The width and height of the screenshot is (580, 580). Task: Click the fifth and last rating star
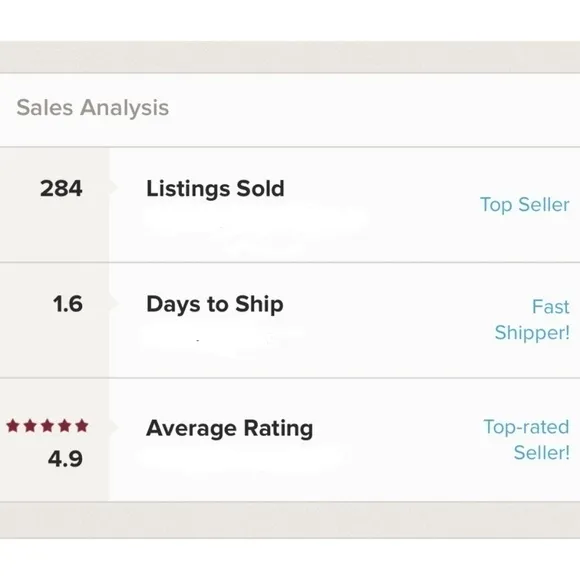point(82,426)
